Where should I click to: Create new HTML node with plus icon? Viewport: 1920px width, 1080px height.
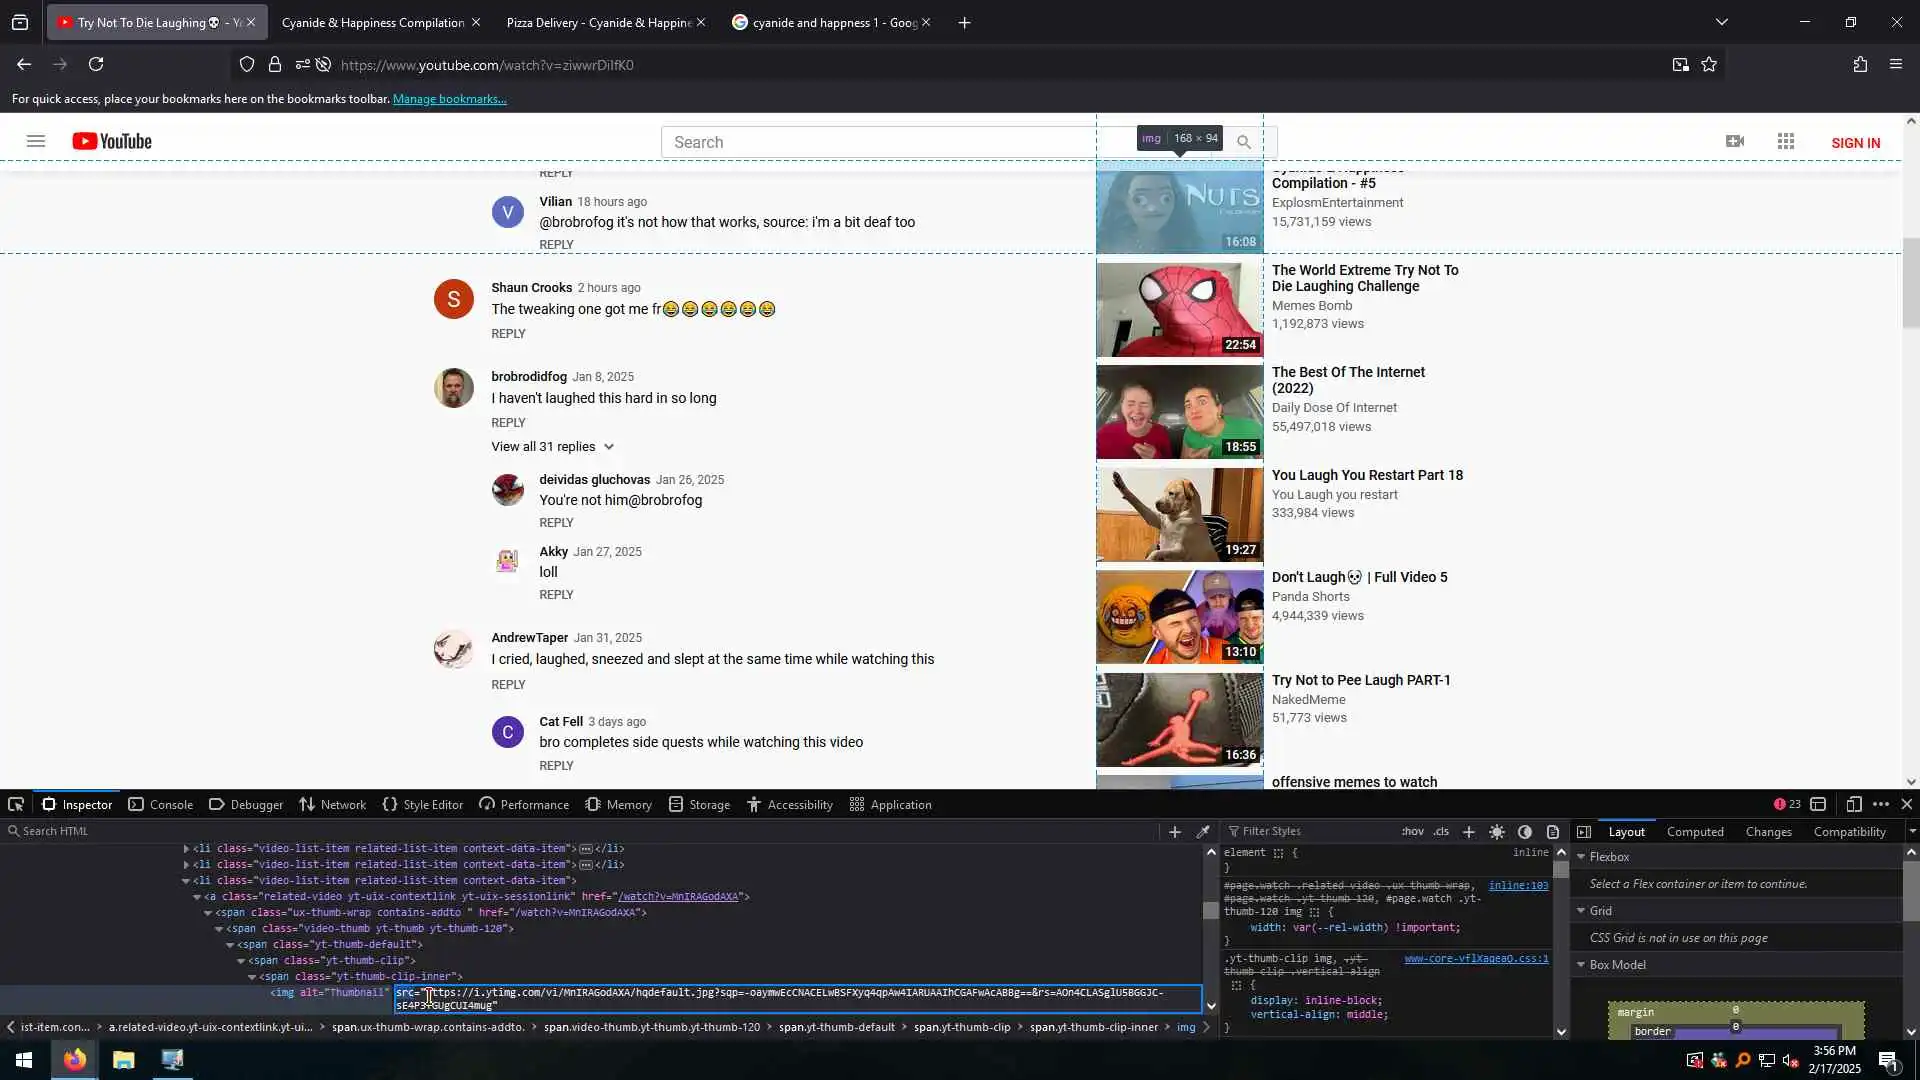point(1175,831)
